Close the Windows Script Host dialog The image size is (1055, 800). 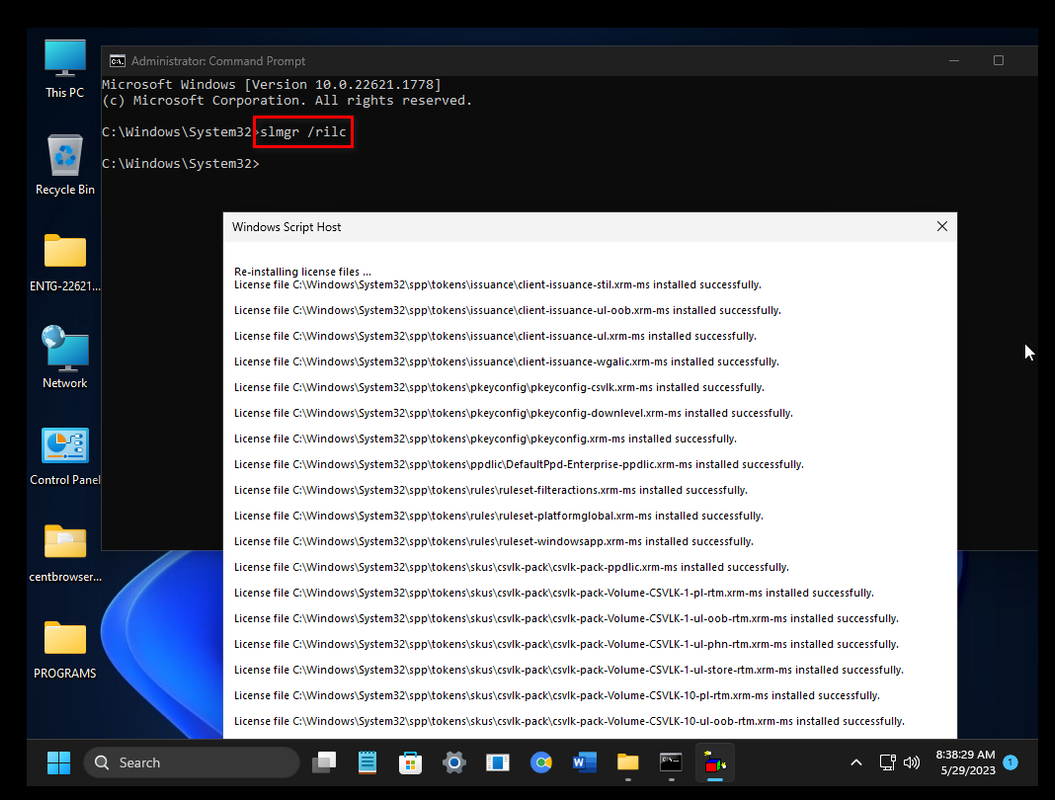(x=942, y=227)
